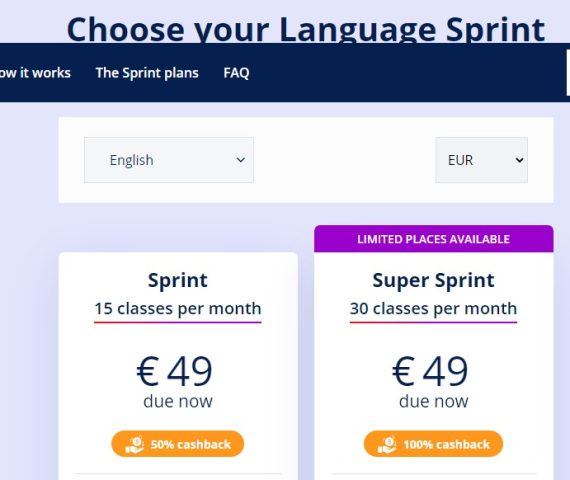Go to 'The Sprint plans' menu item
The height and width of the screenshot is (480, 570).
(147, 73)
